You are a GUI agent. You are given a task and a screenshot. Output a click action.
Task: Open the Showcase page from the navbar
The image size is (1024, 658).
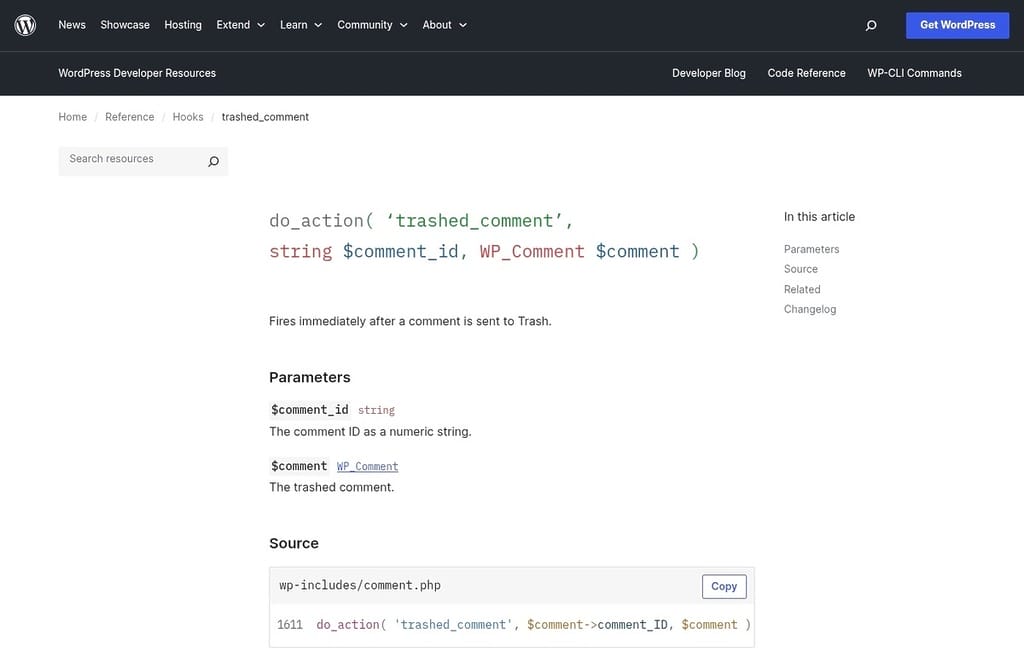tap(124, 24)
